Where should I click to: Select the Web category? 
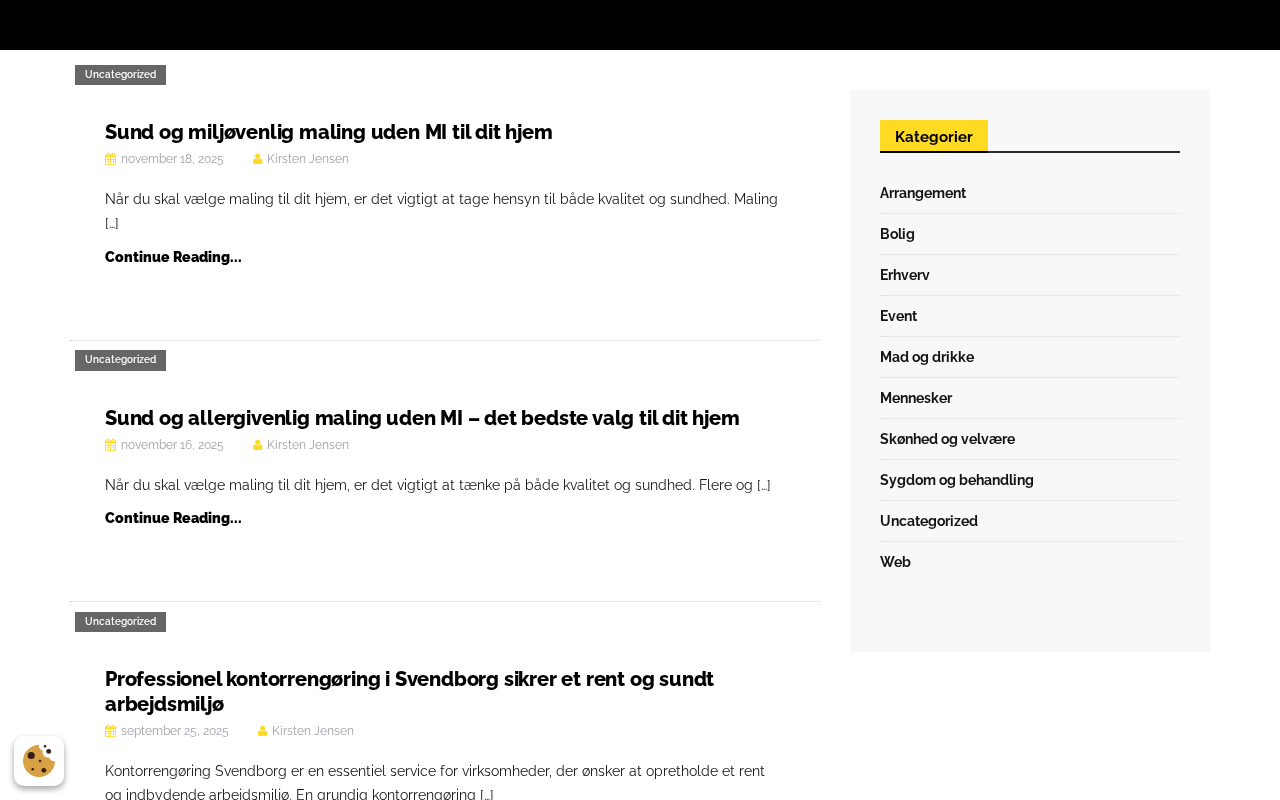(x=895, y=562)
